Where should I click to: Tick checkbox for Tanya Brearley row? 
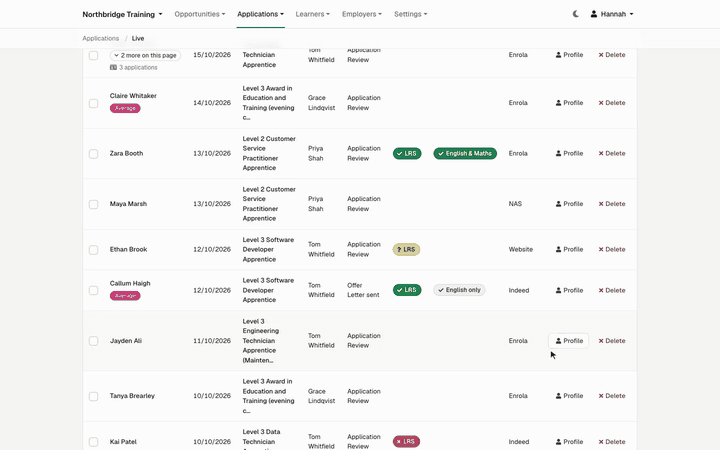pos(93,396)
